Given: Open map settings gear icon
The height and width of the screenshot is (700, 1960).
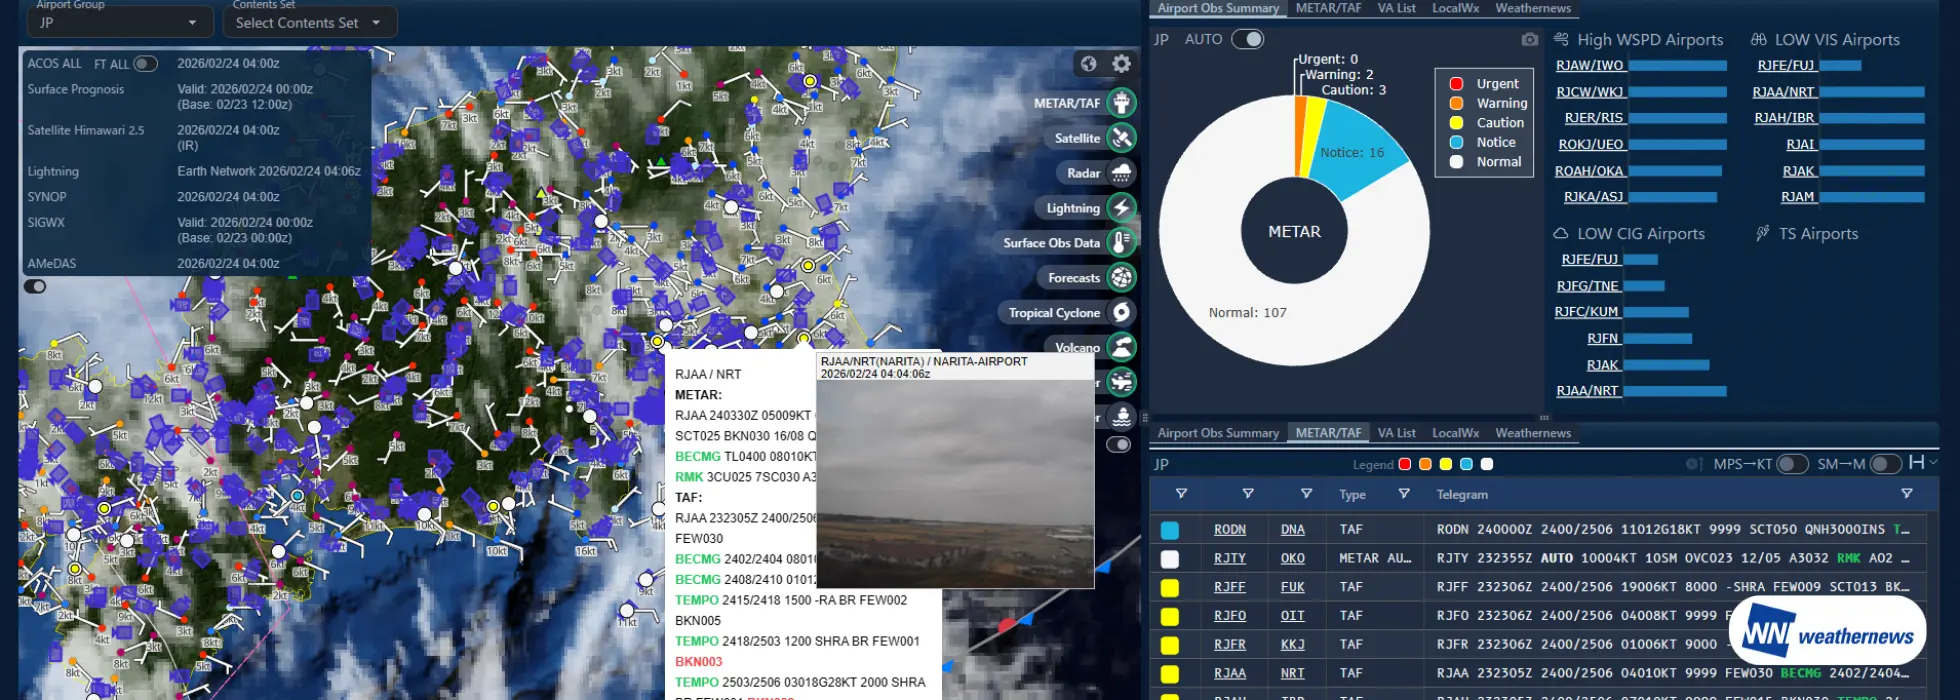Looking at the screenshot, I should pyautogui.click(x=1122, y=64).
